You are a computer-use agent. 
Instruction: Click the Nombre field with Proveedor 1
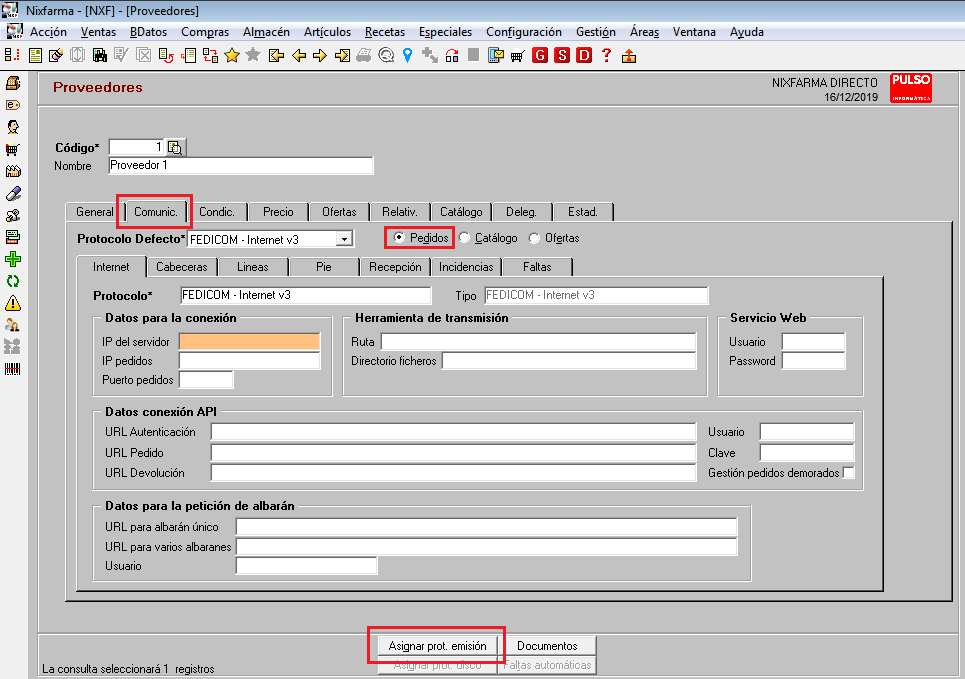[x=241, y=166]
